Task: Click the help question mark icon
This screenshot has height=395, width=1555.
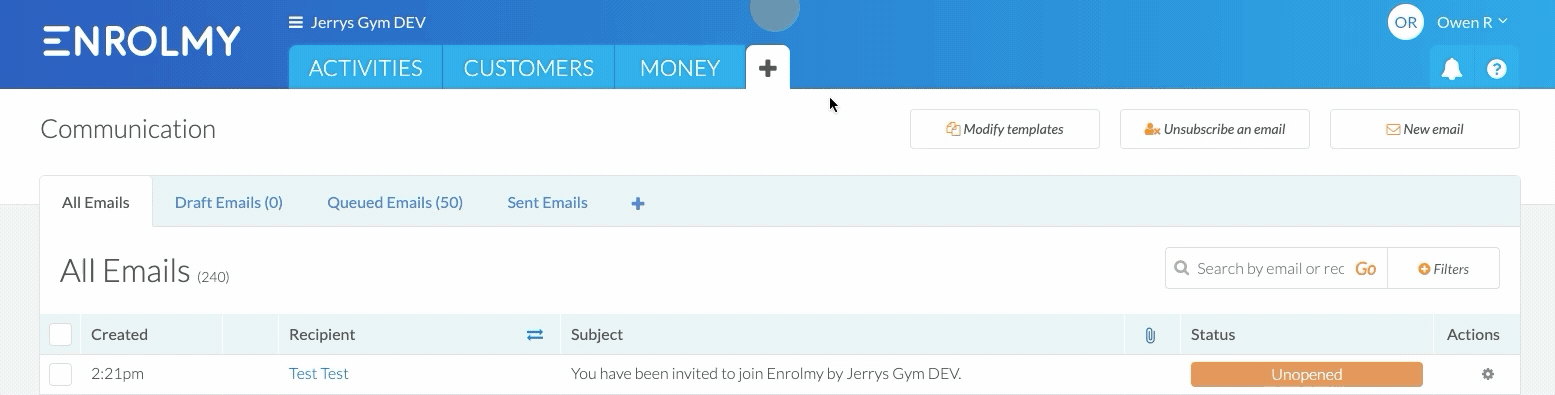Action: (1496, 69)
